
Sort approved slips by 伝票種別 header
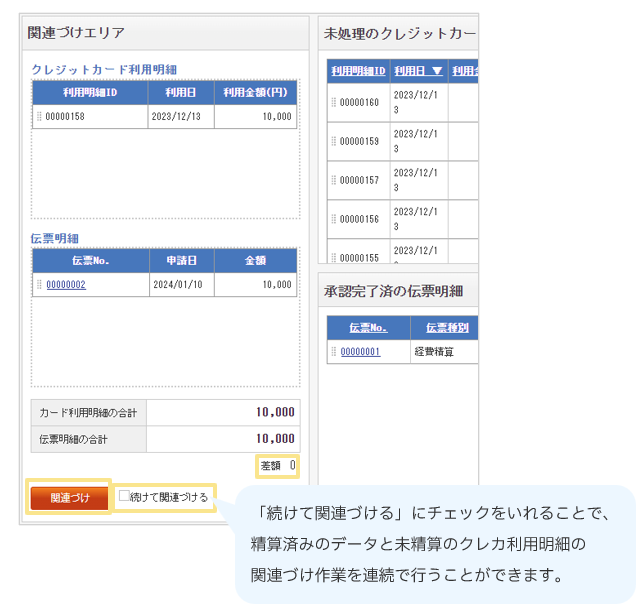point(447,328)
